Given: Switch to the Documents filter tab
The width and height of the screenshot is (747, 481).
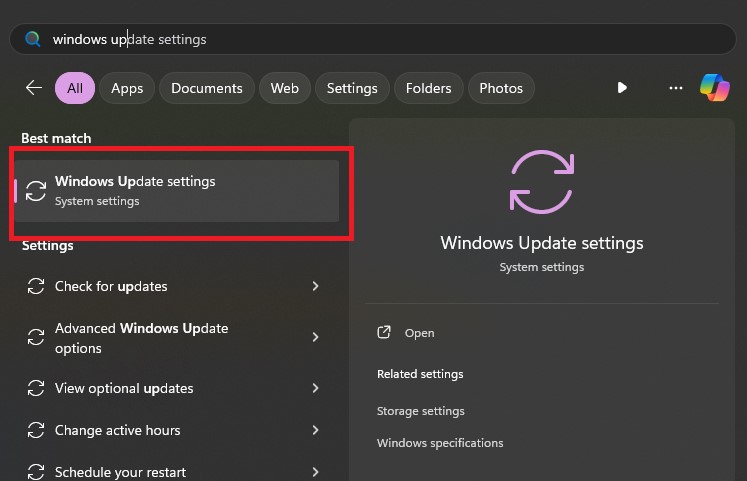Looking at the screenshot, I should pos(207,88).
